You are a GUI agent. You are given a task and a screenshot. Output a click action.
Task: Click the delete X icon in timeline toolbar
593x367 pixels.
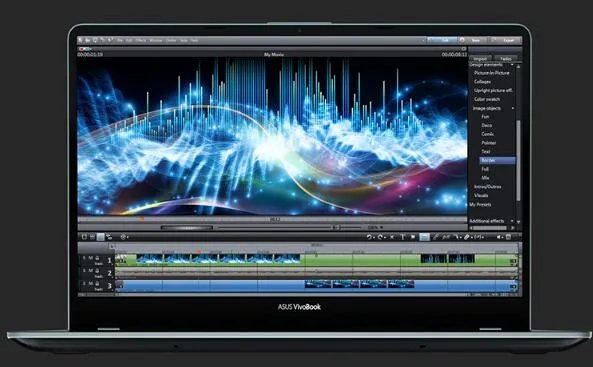392,237
